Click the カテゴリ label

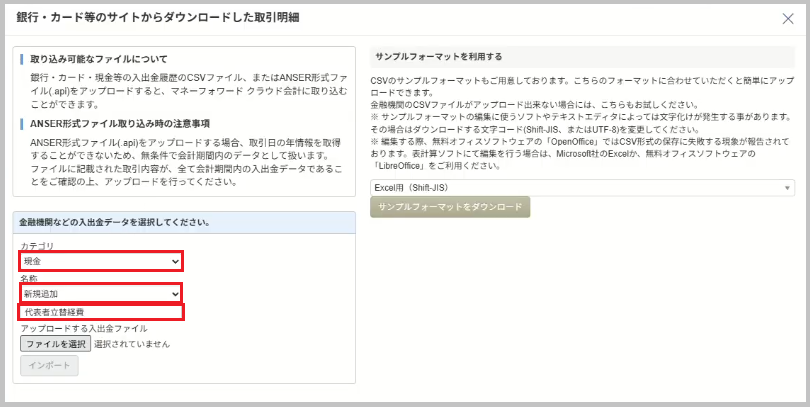tap(37, 246)
